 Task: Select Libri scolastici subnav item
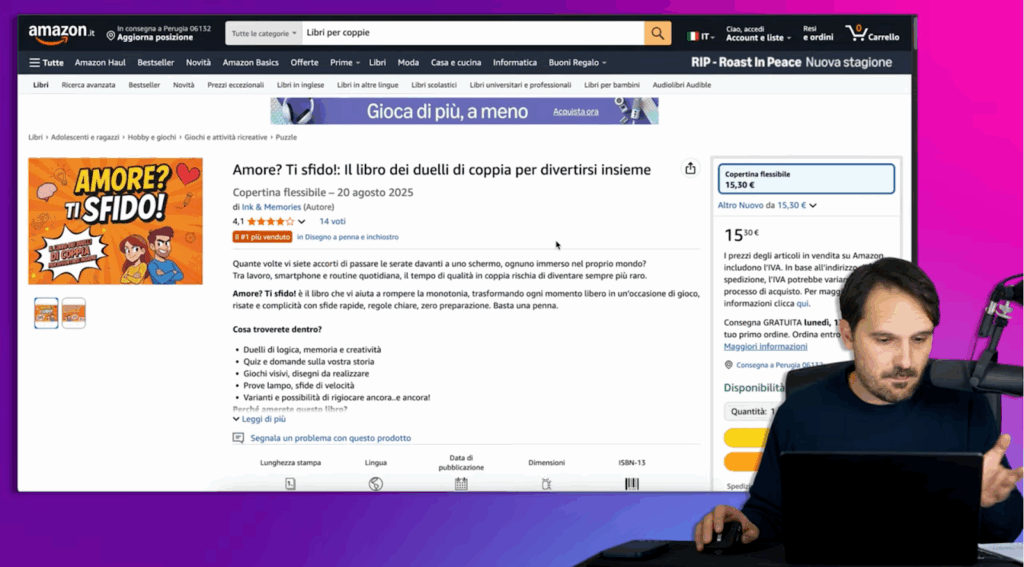[434, 85]
